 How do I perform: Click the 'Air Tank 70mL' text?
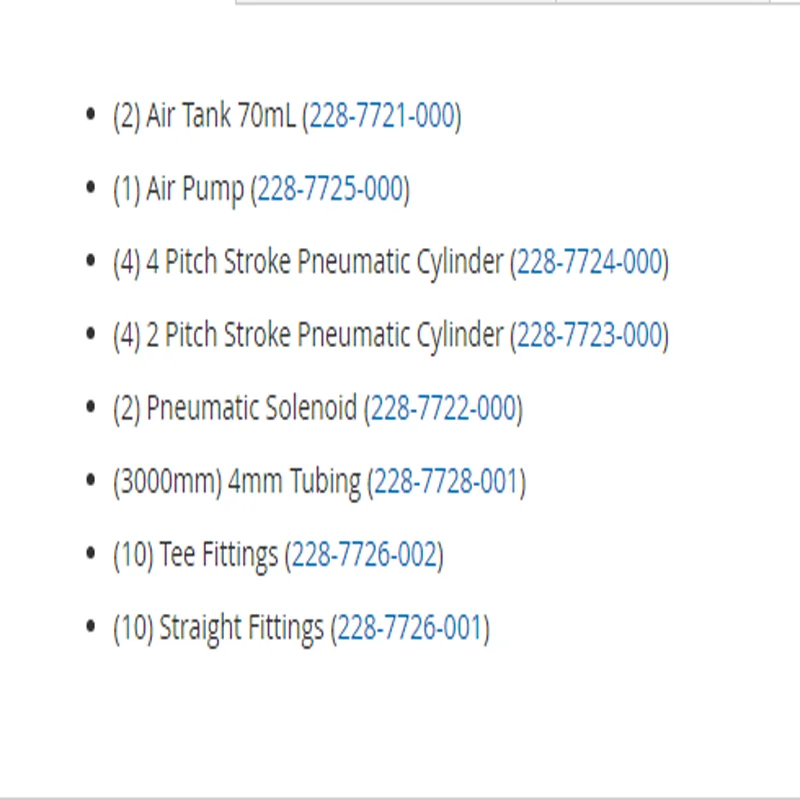click(x=221, y=116)
